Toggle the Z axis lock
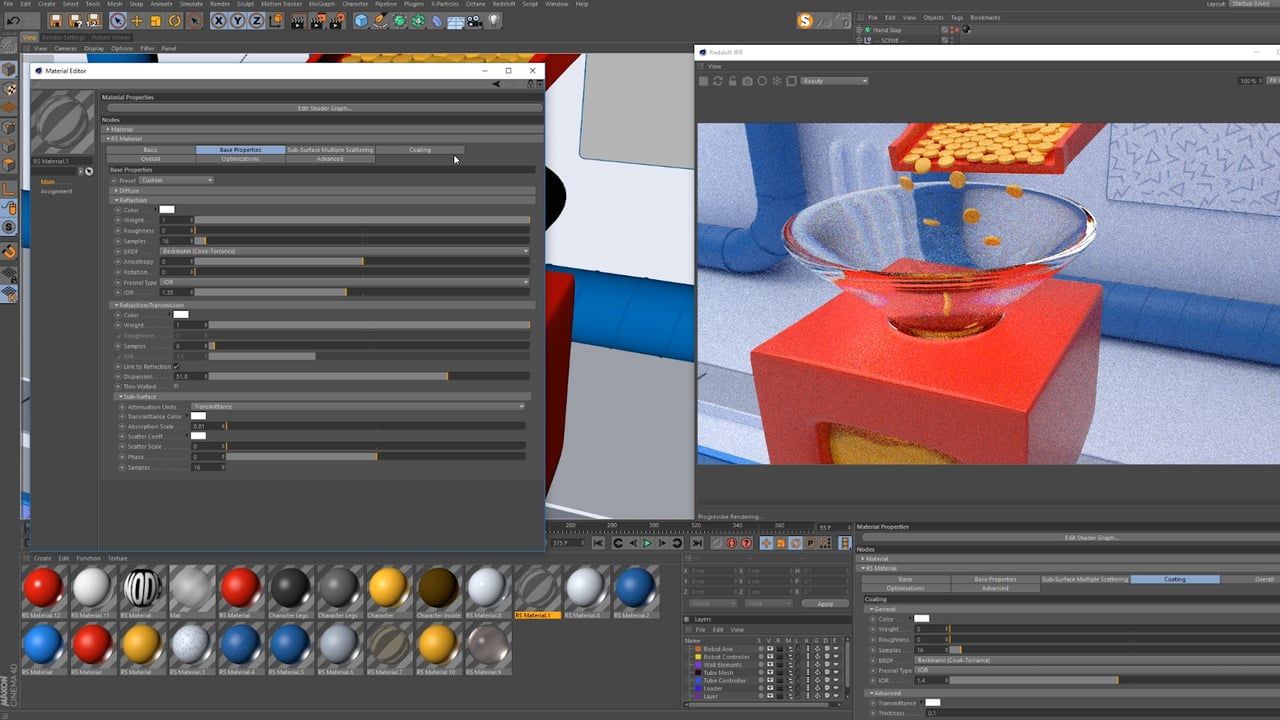 257,21
